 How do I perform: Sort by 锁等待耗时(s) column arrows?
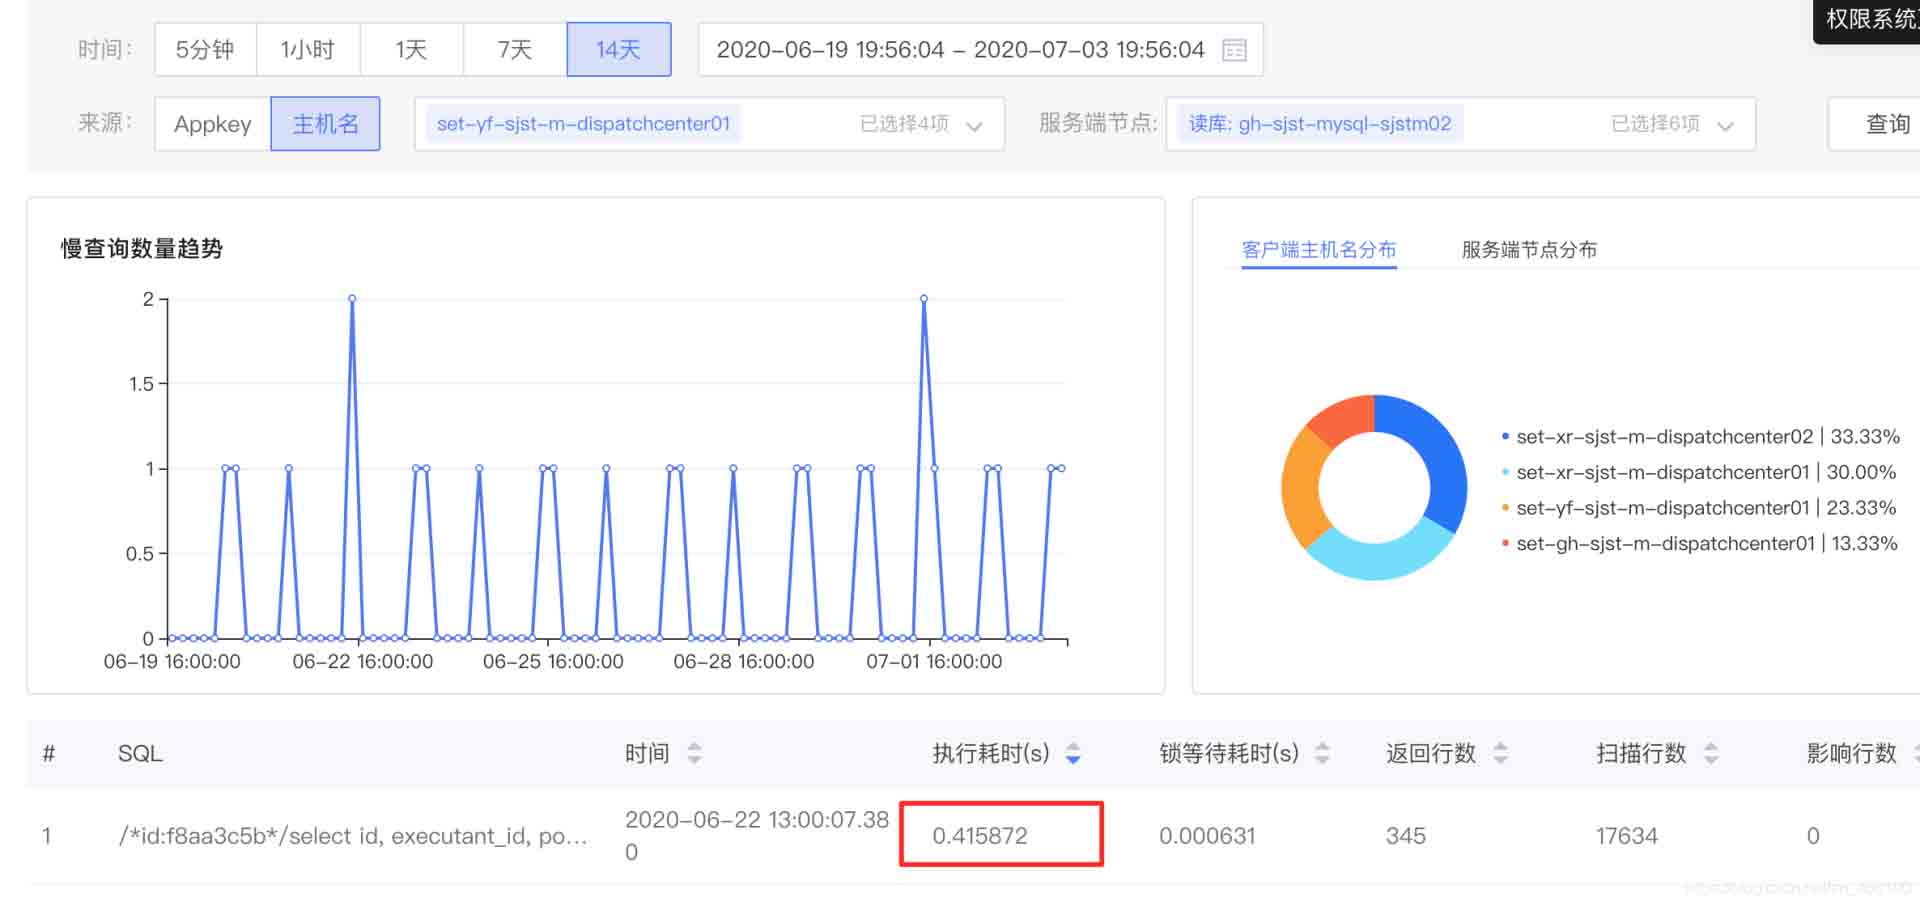click(x=1322, y=753)
